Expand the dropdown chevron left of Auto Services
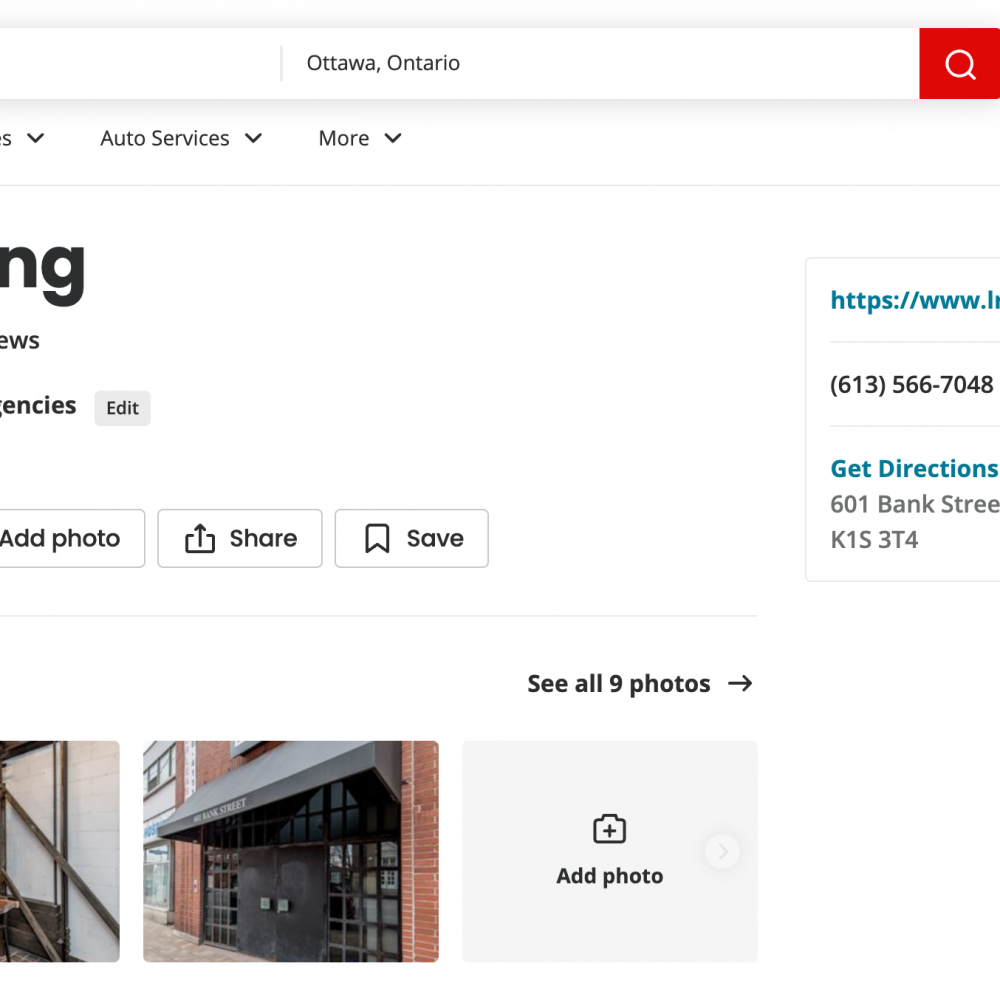 pyautogui.click(x=35, y=139)
